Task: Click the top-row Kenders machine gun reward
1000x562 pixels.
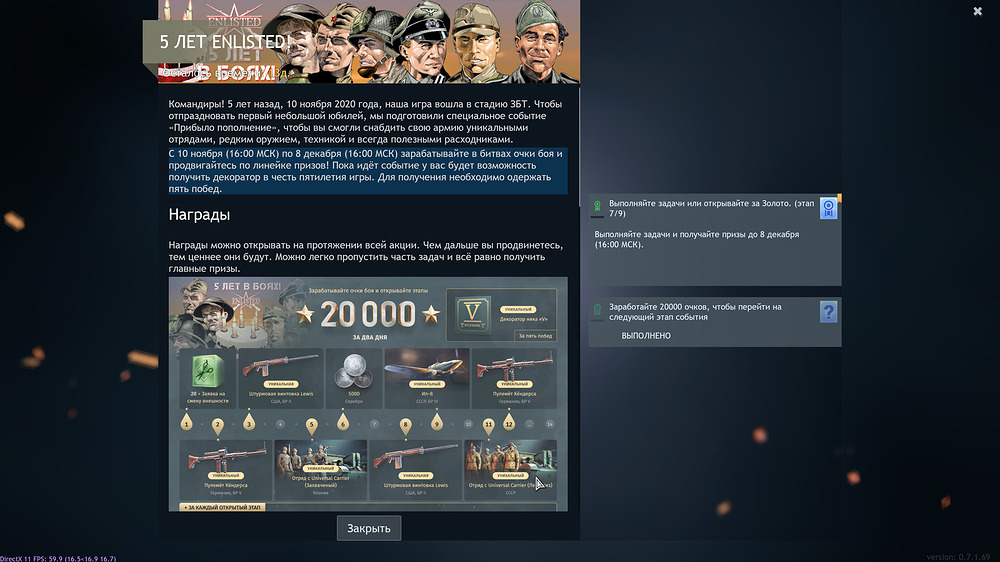Action: [x=514, y=378]
